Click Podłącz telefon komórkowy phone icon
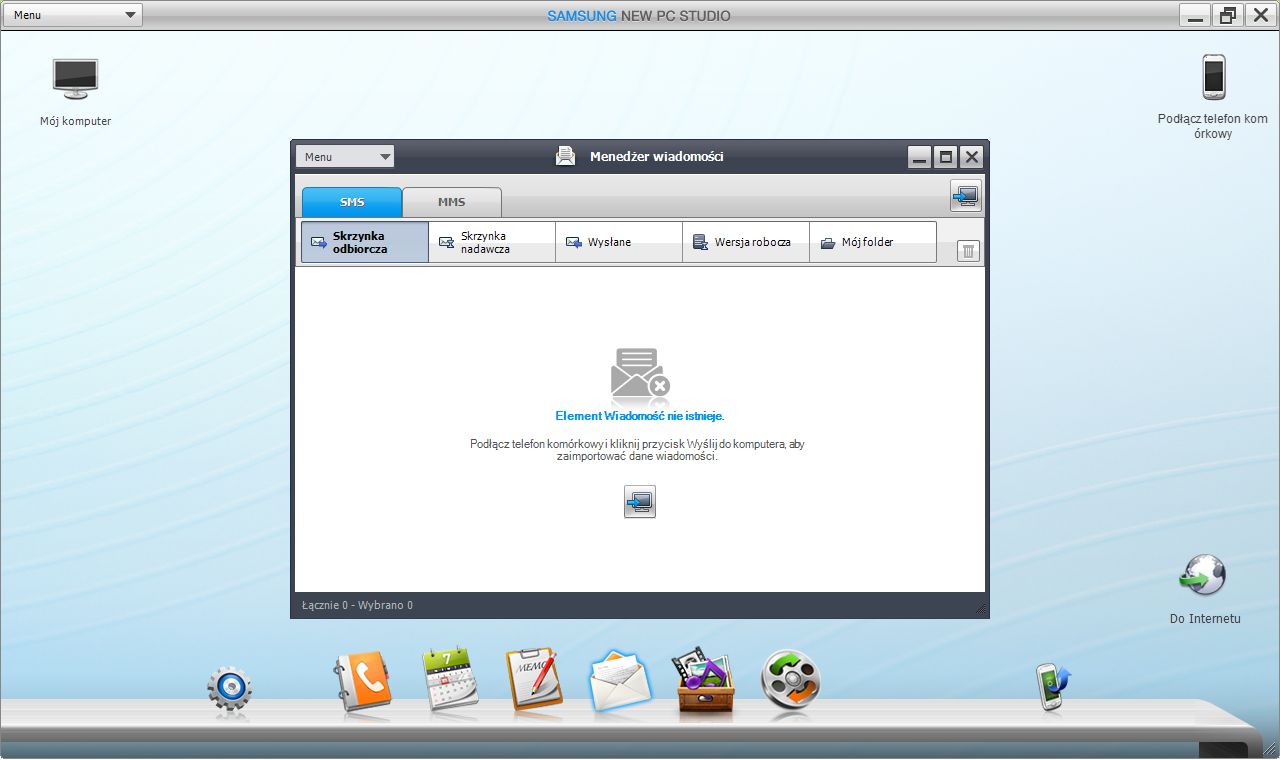This screenshot has width=1280, height=760. [1213, 77]
